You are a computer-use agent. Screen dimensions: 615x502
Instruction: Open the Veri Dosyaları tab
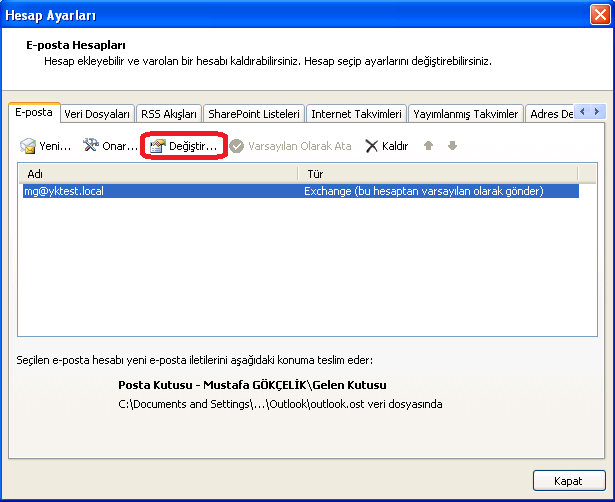[x=97, y=114]
